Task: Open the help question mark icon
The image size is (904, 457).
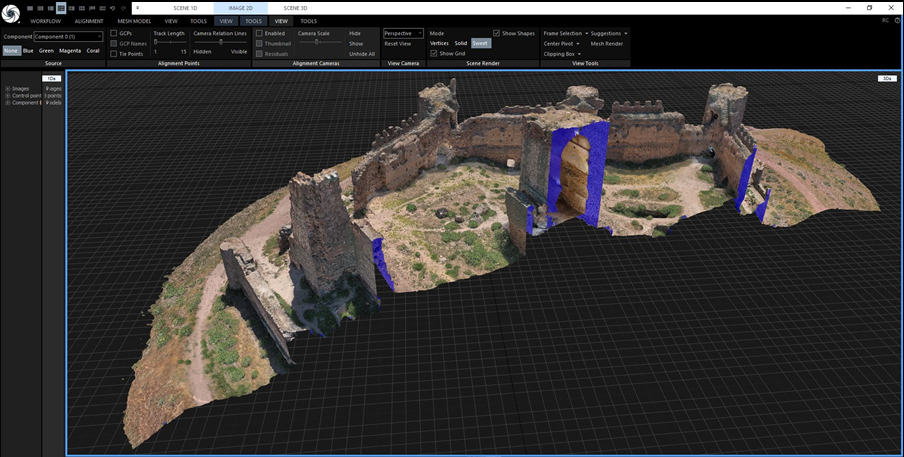Action: pyautogui.click(x=897, y=20)
